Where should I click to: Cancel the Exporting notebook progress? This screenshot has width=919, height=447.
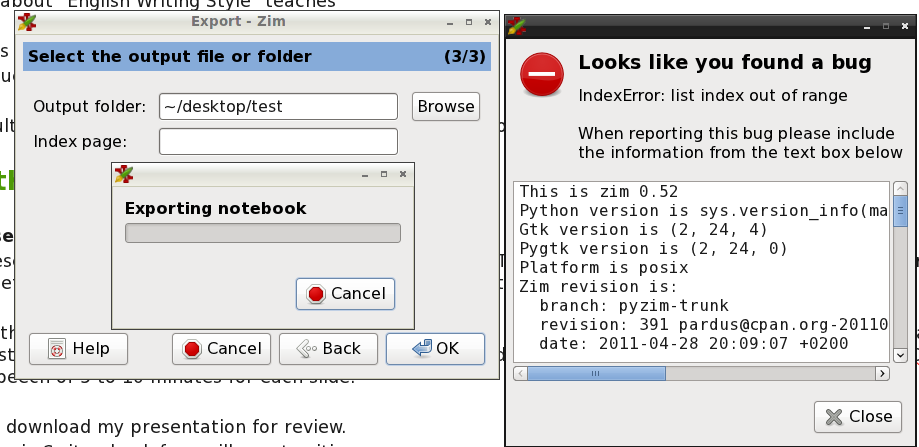pyautogui.click(x=346, y=293)
